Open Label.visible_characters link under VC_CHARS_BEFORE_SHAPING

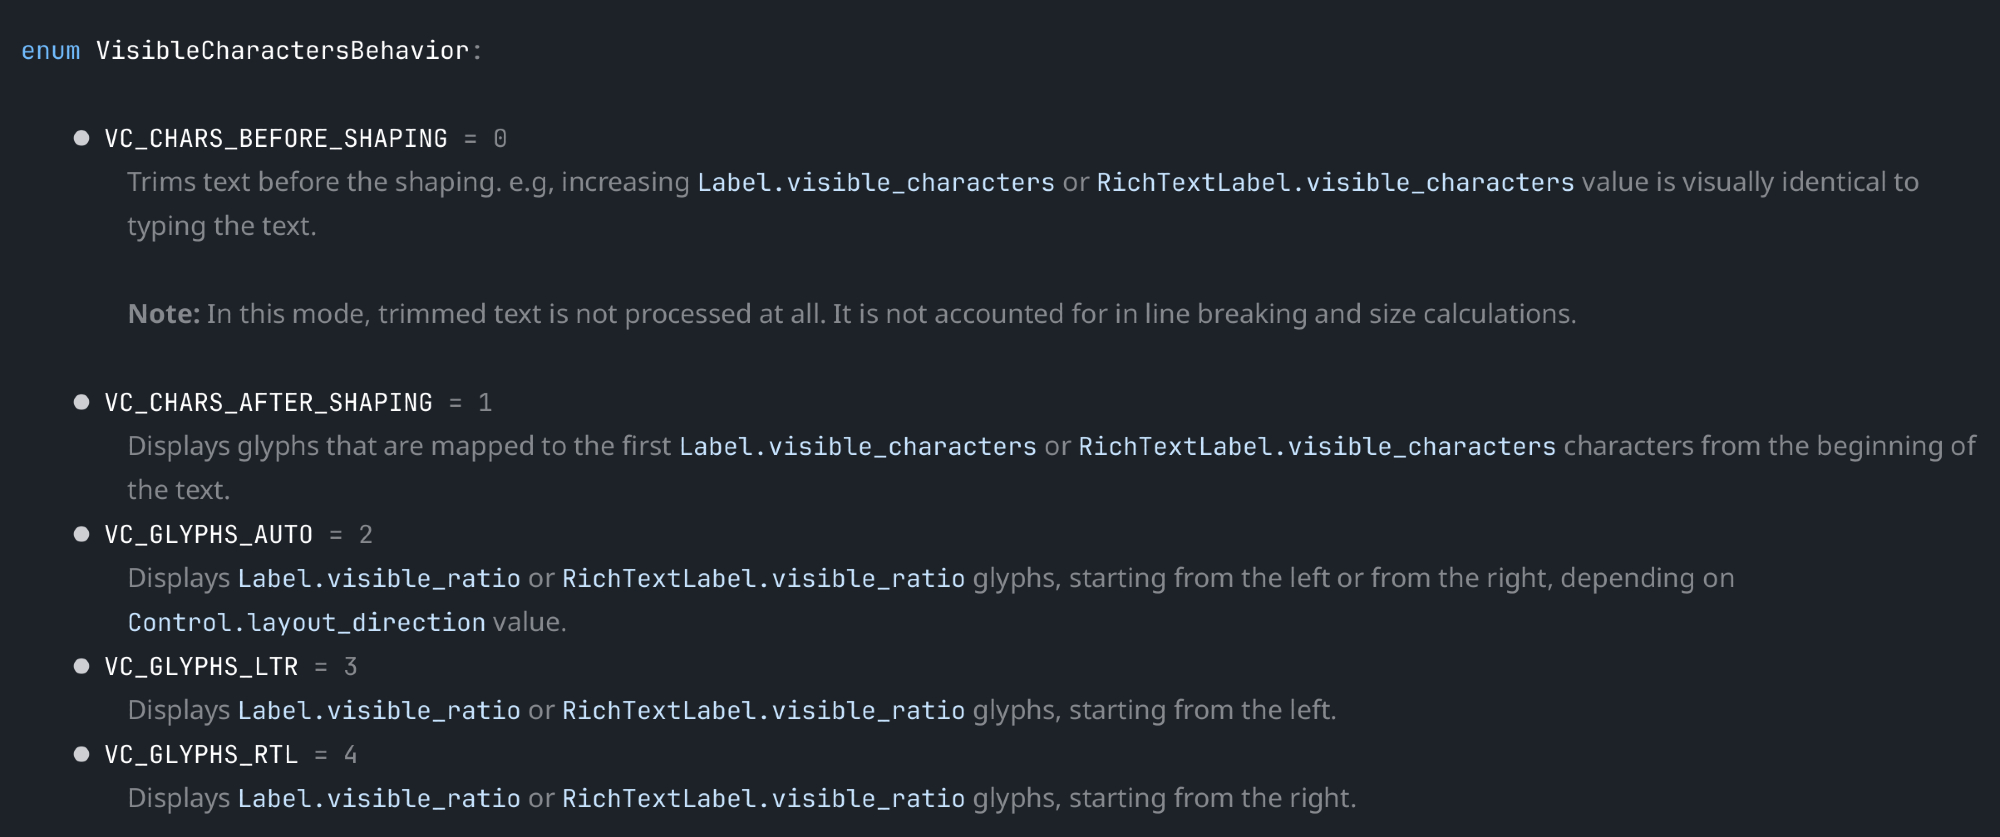click(x=875, y=183)
